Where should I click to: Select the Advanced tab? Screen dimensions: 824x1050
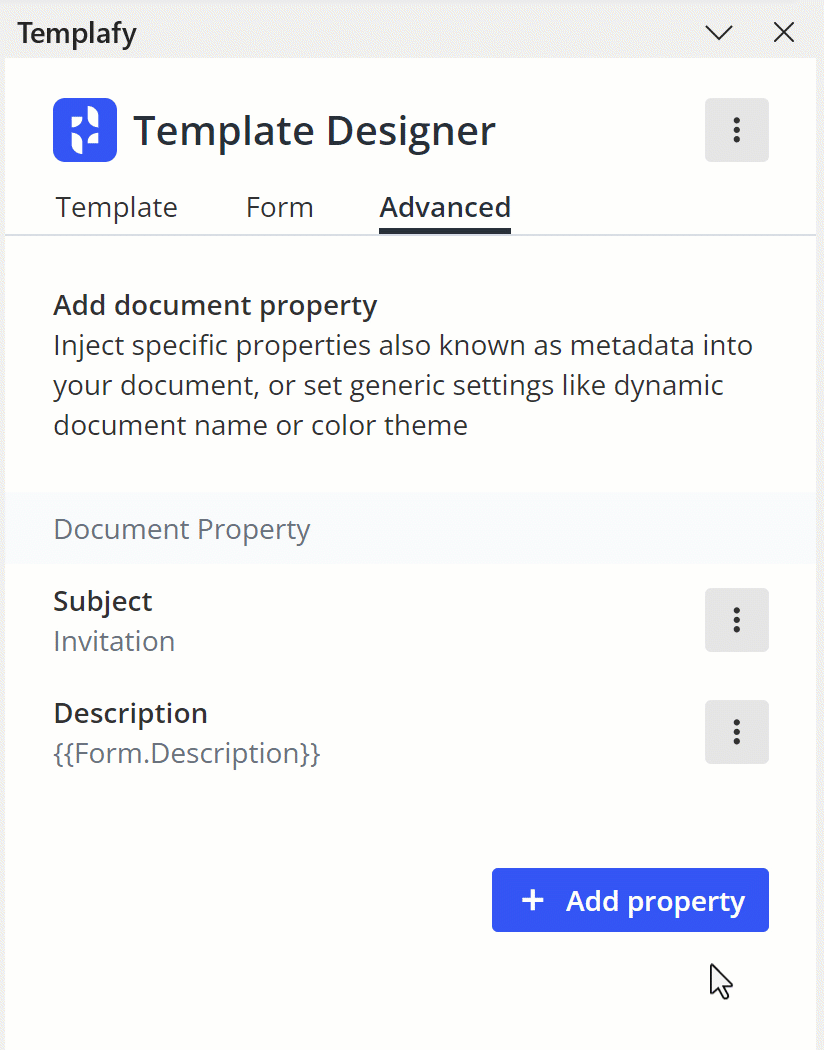point(445,208)
